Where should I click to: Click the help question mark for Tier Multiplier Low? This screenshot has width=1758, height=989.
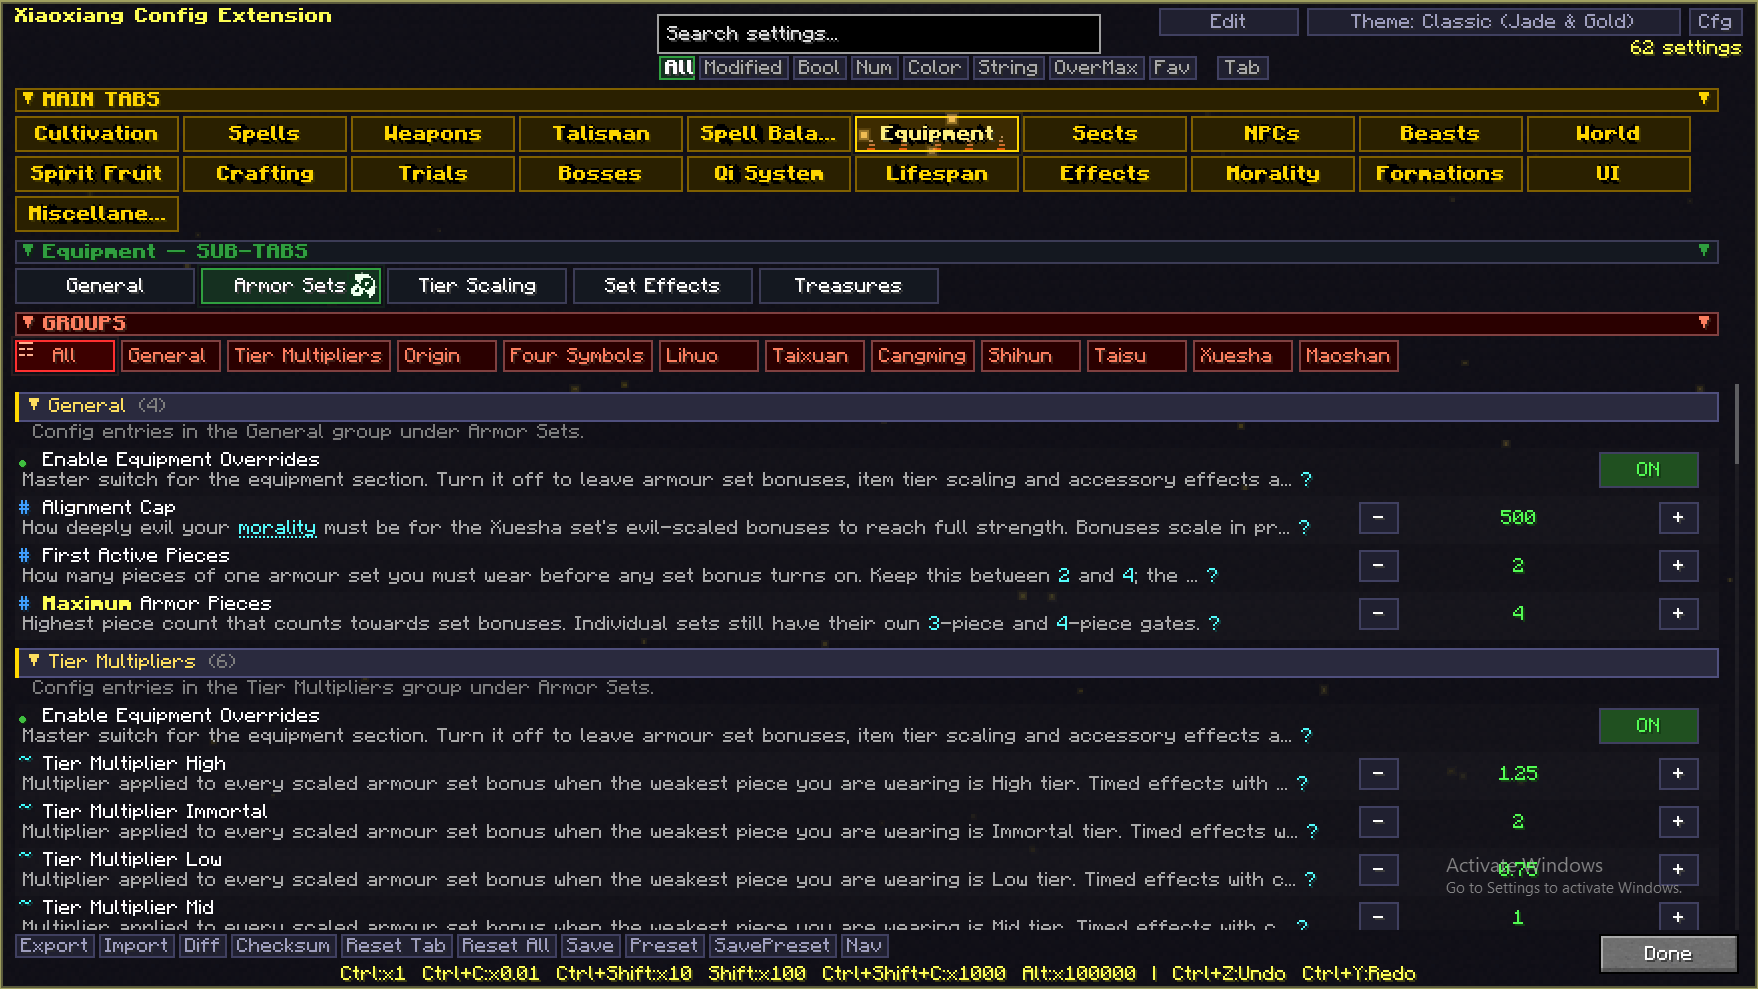1310,879
